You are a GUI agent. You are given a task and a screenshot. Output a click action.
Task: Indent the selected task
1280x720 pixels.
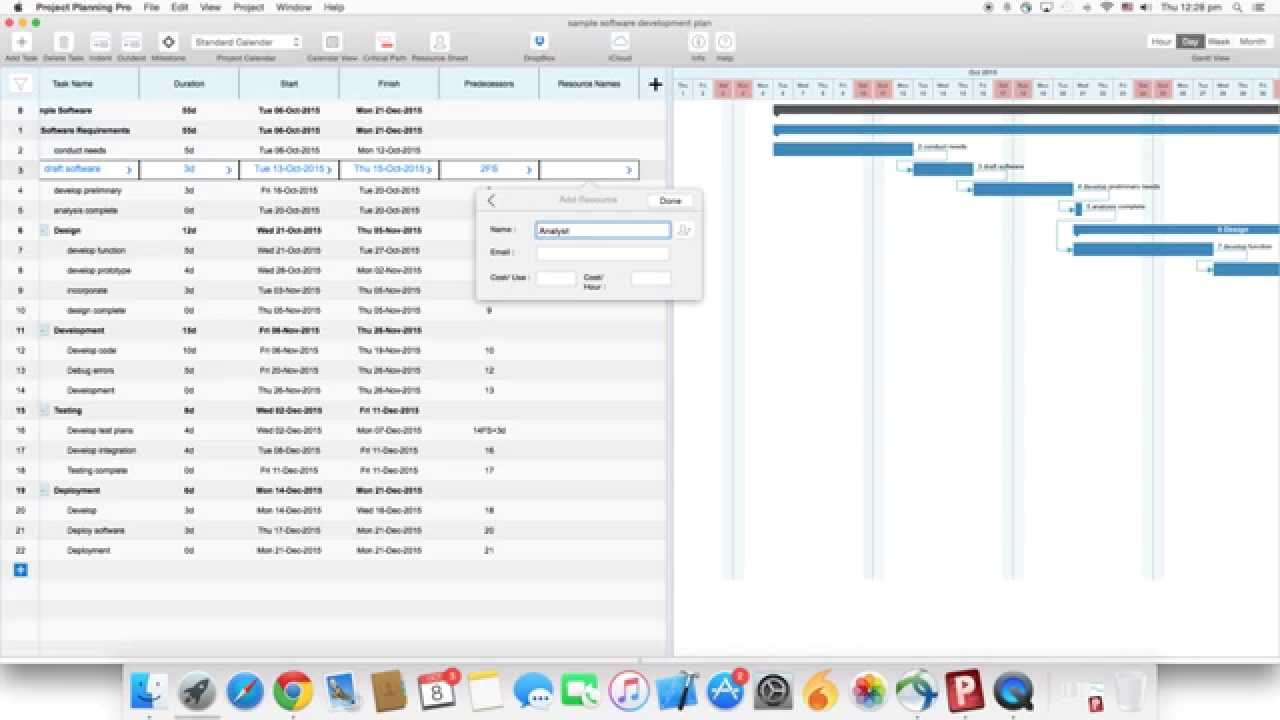coord(100,42)
